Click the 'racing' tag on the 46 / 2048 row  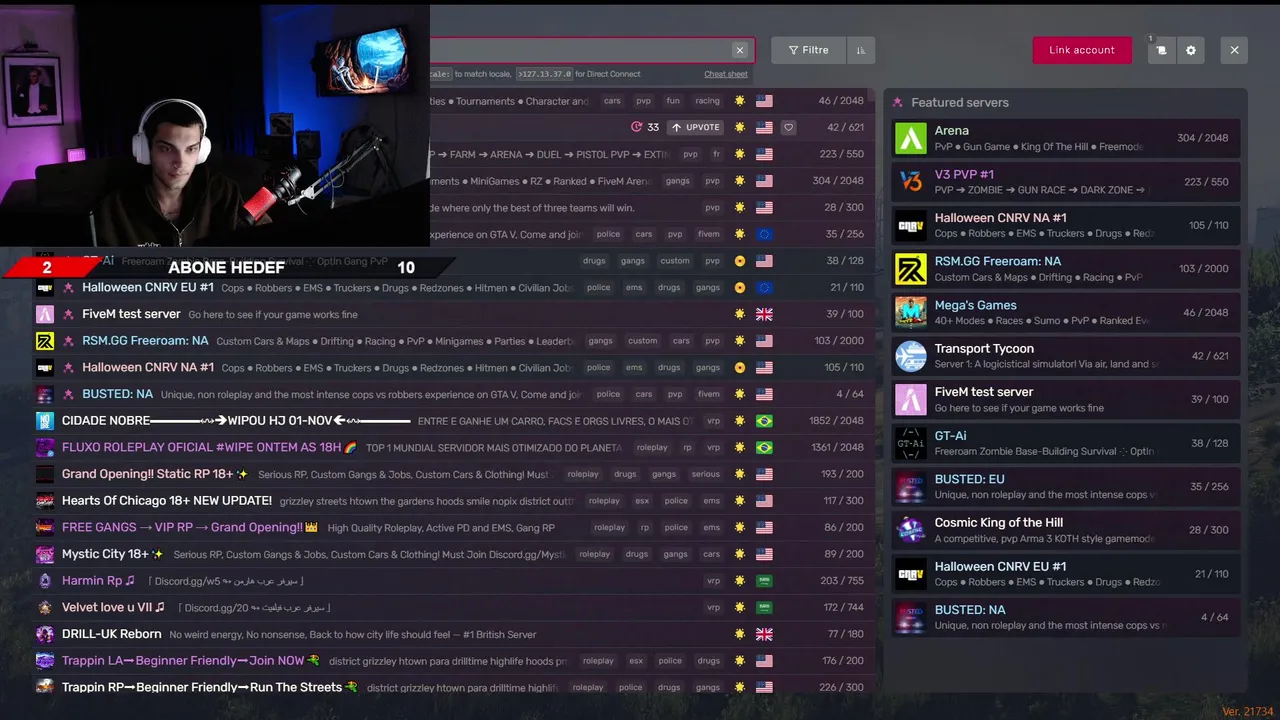pos(708,101)
